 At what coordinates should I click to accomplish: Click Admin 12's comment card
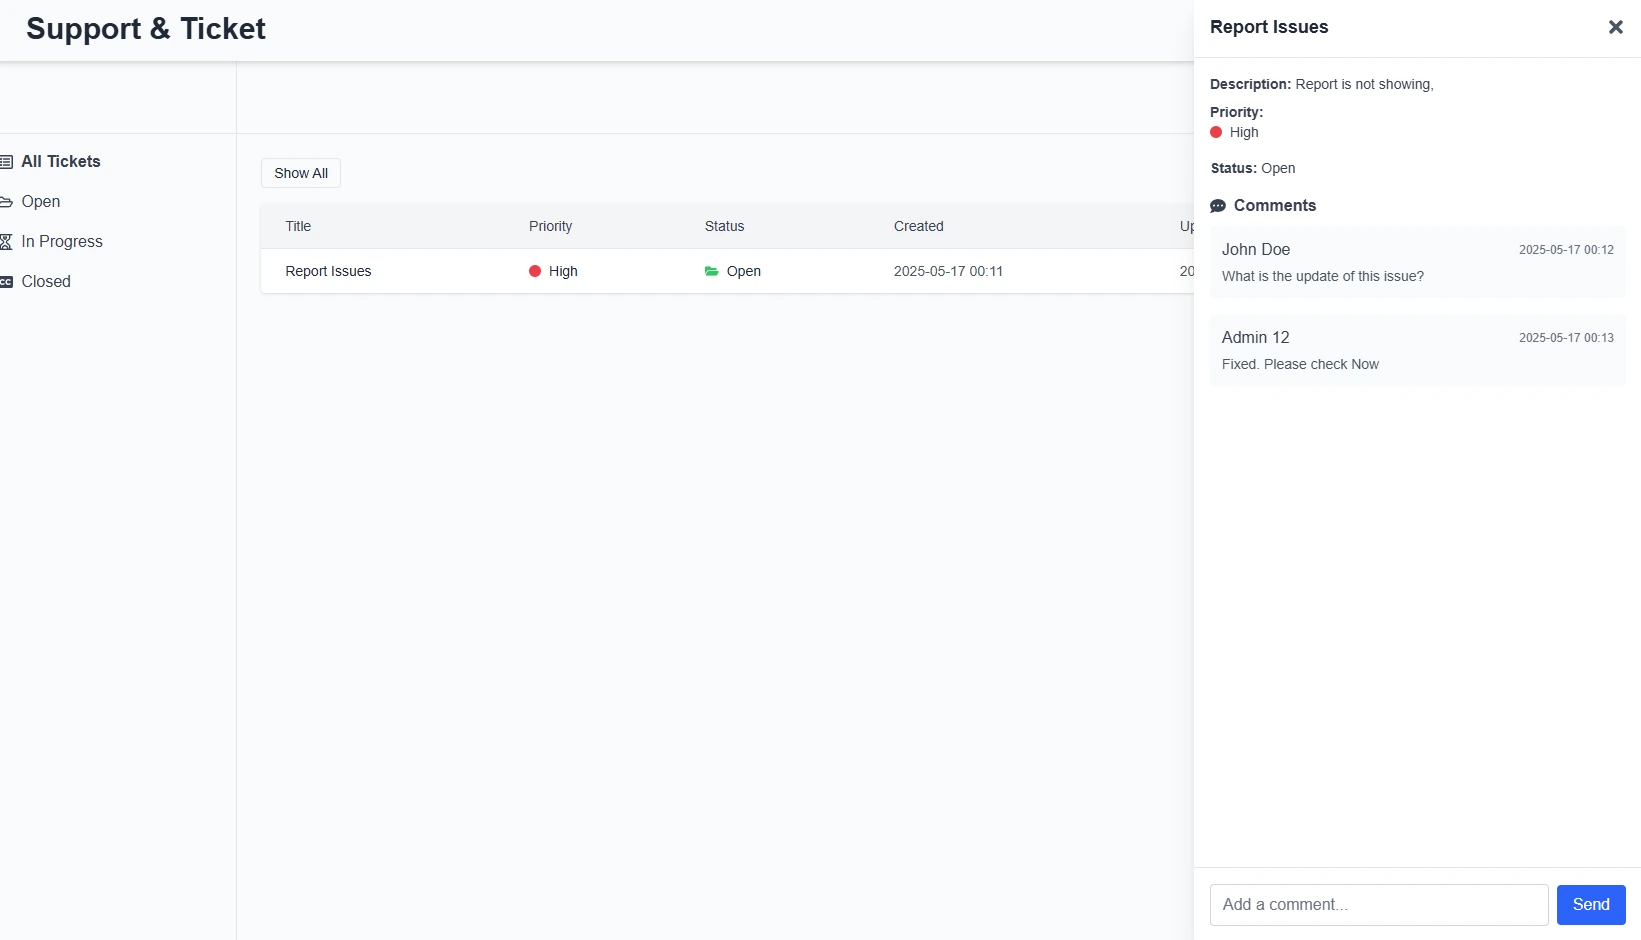[1416, 350]
